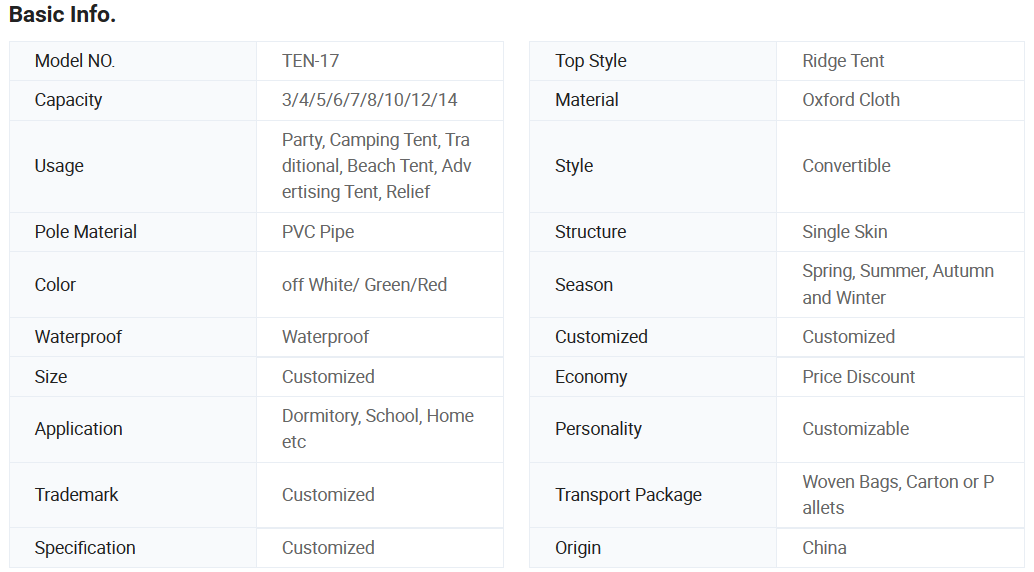Click the Basic Info. heading
Image resolution: width=1034 pixels, height=572 pixels.
[62, 15]
